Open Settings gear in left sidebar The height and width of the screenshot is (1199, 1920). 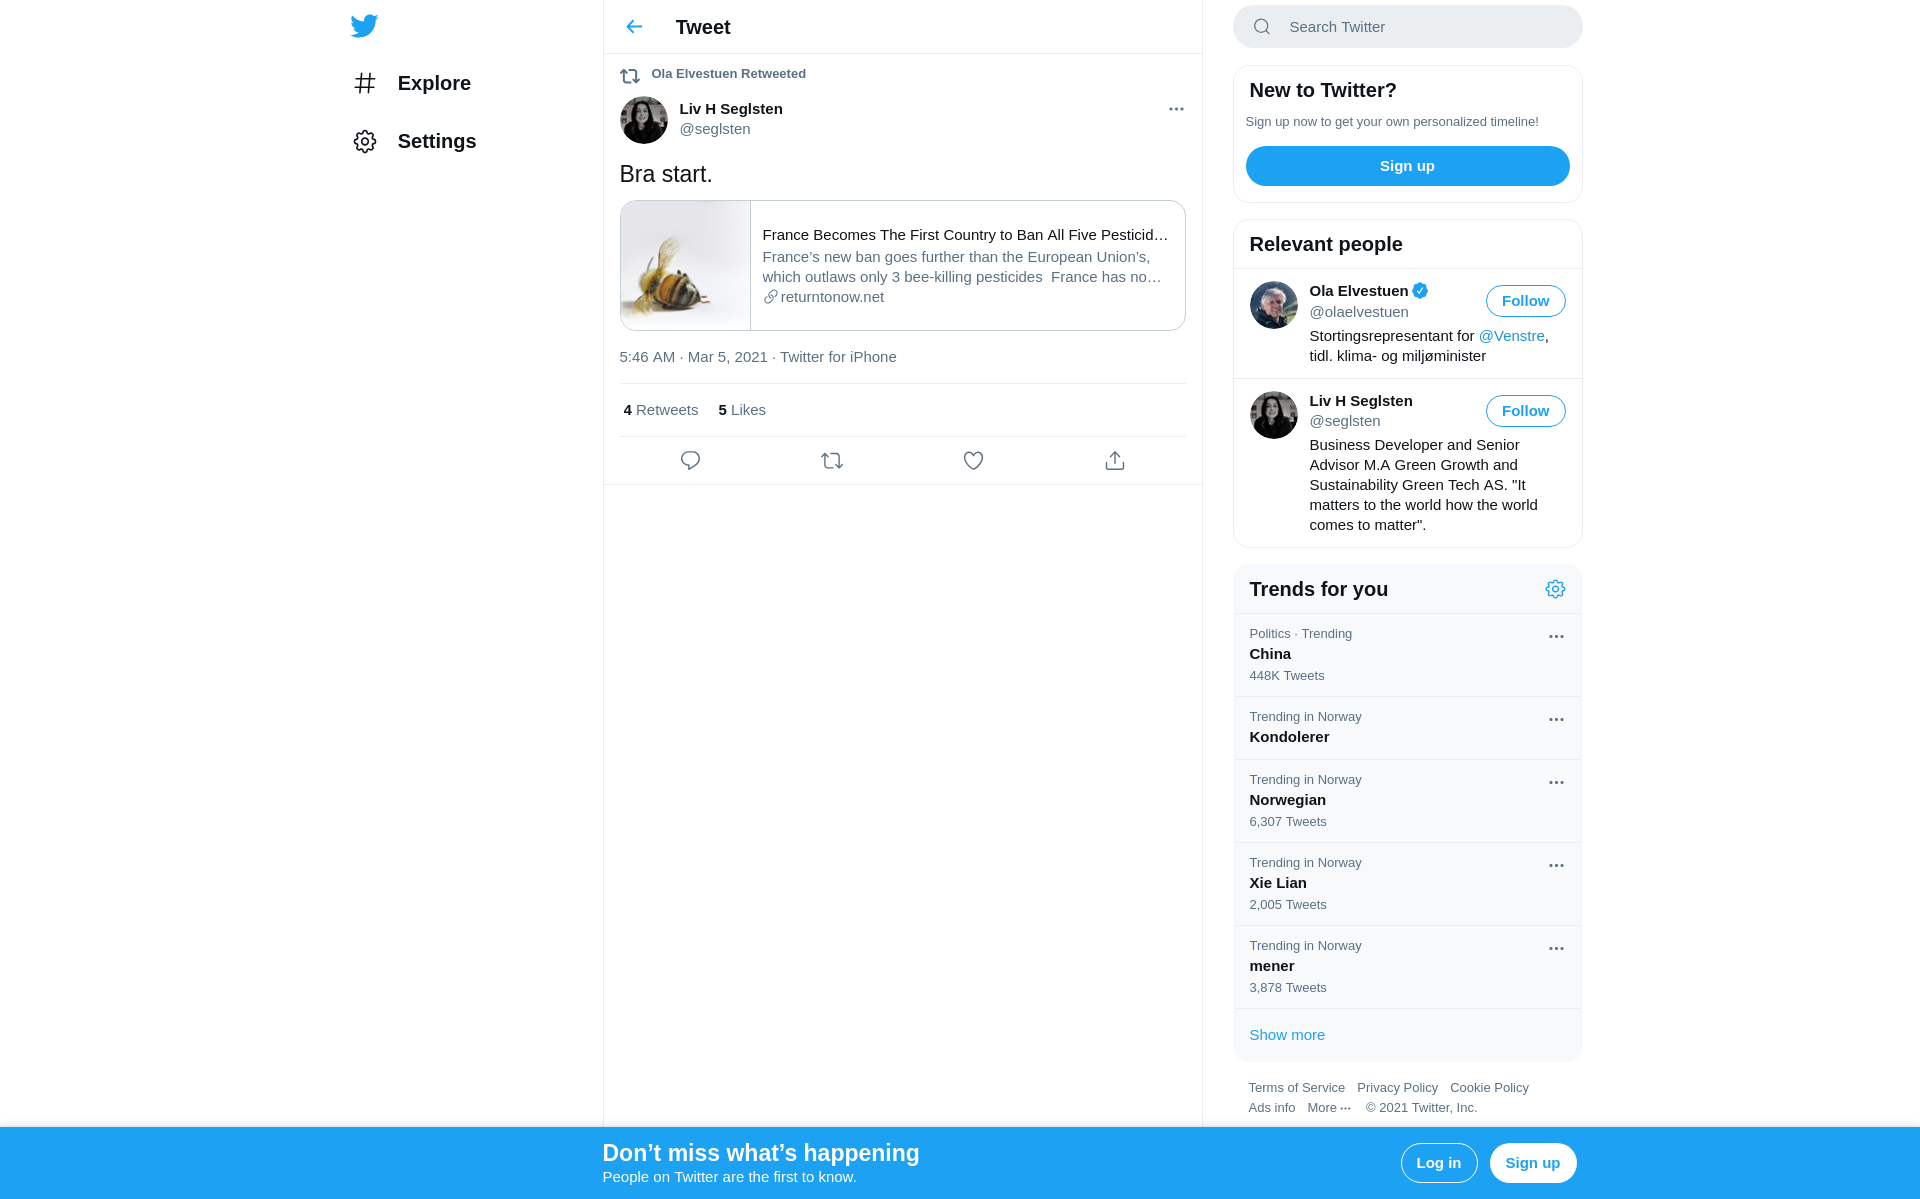coord(365,141)
